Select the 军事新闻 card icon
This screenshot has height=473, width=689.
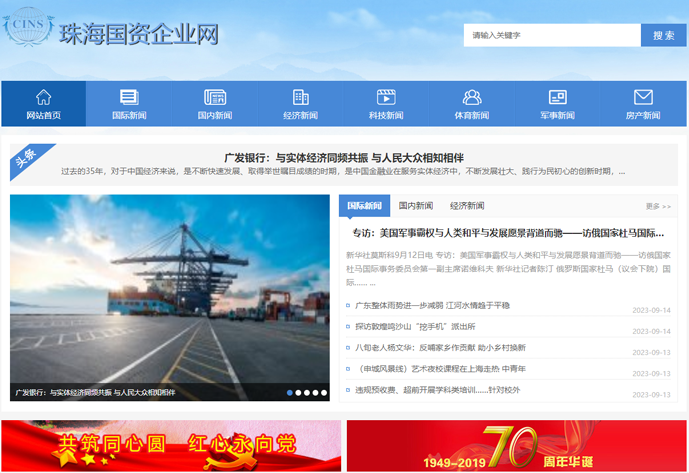tap(558, 97)
